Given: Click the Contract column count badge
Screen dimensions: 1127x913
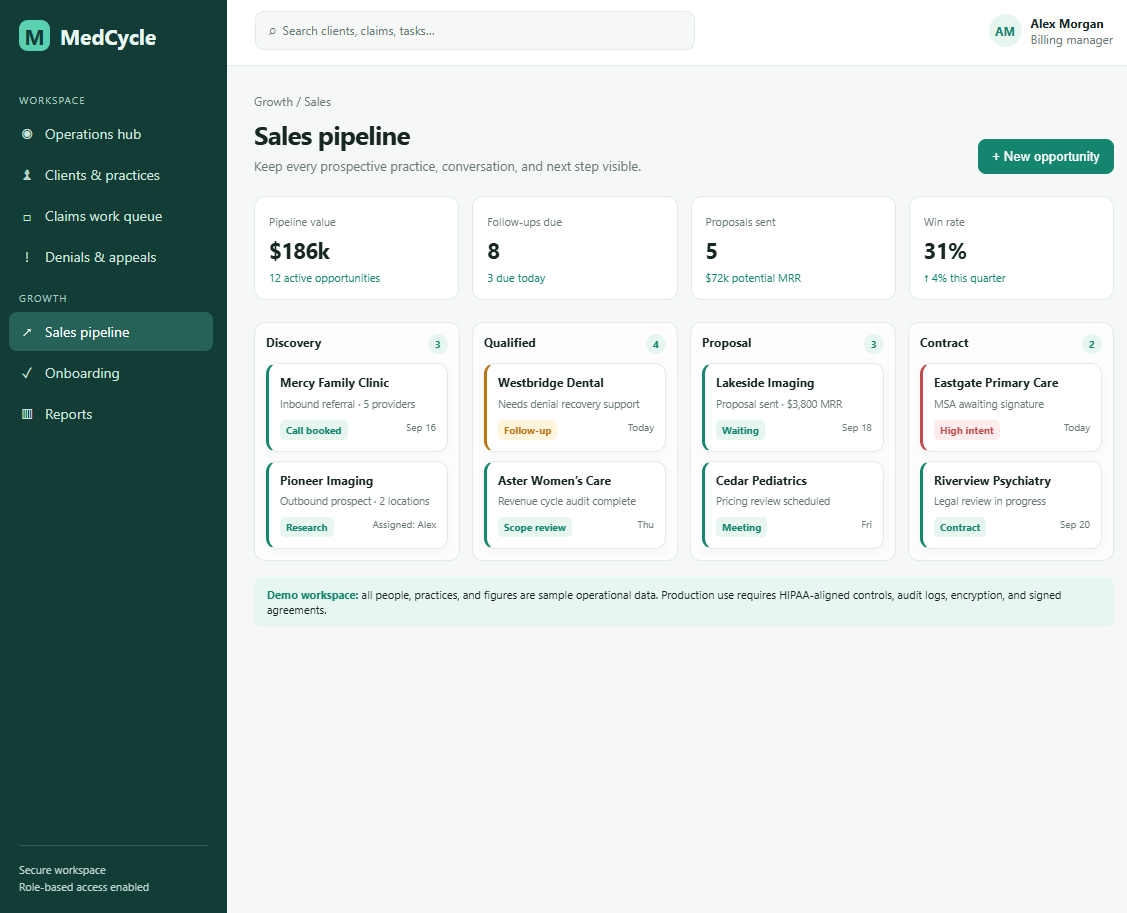Looking at the screenshot, I should click(1091, 344).
